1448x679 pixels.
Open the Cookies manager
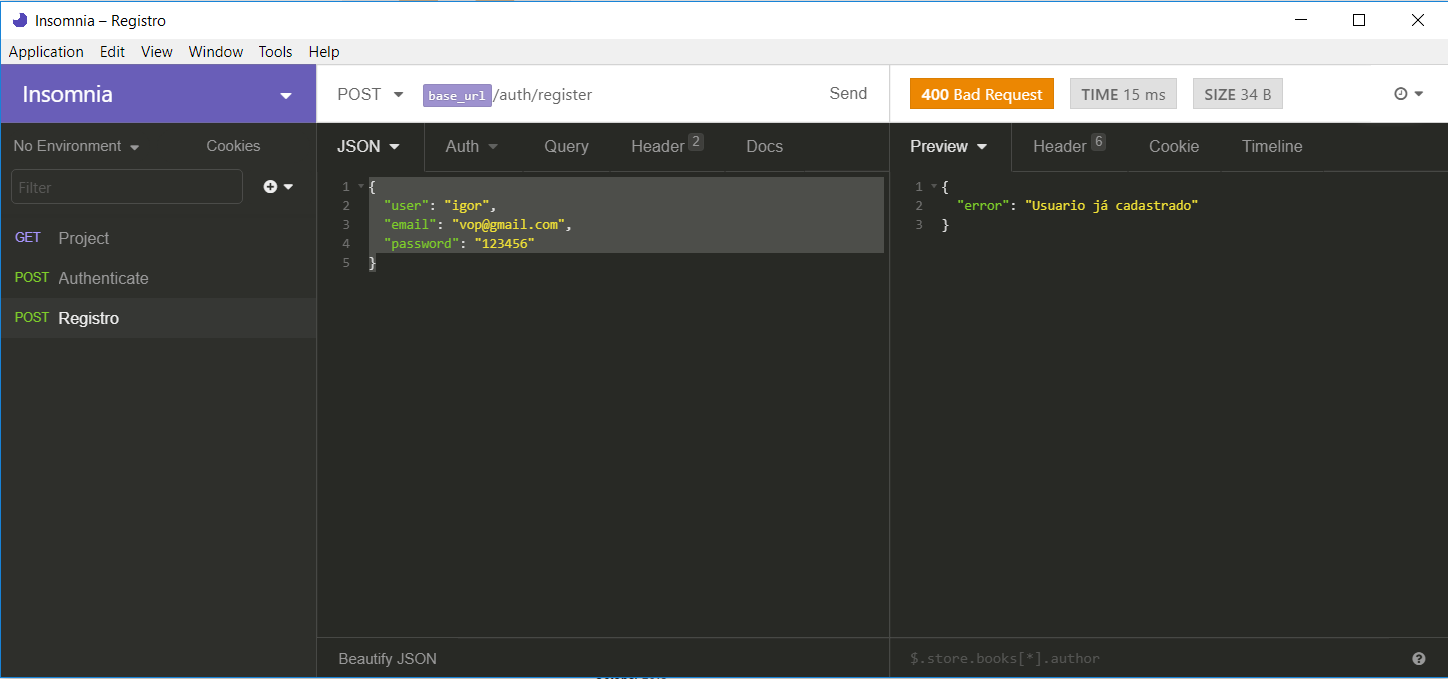[233, 146]
